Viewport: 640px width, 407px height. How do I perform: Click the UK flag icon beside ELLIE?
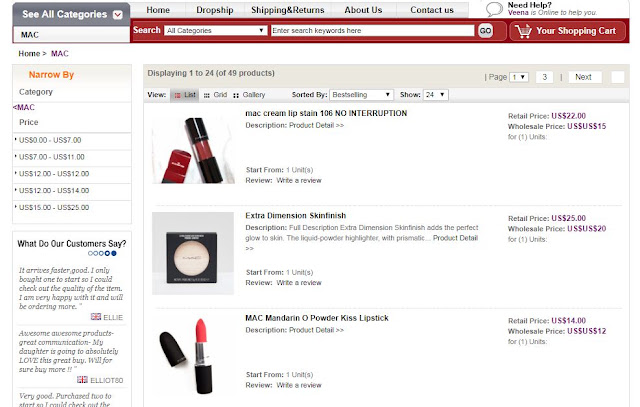point(96,317)
